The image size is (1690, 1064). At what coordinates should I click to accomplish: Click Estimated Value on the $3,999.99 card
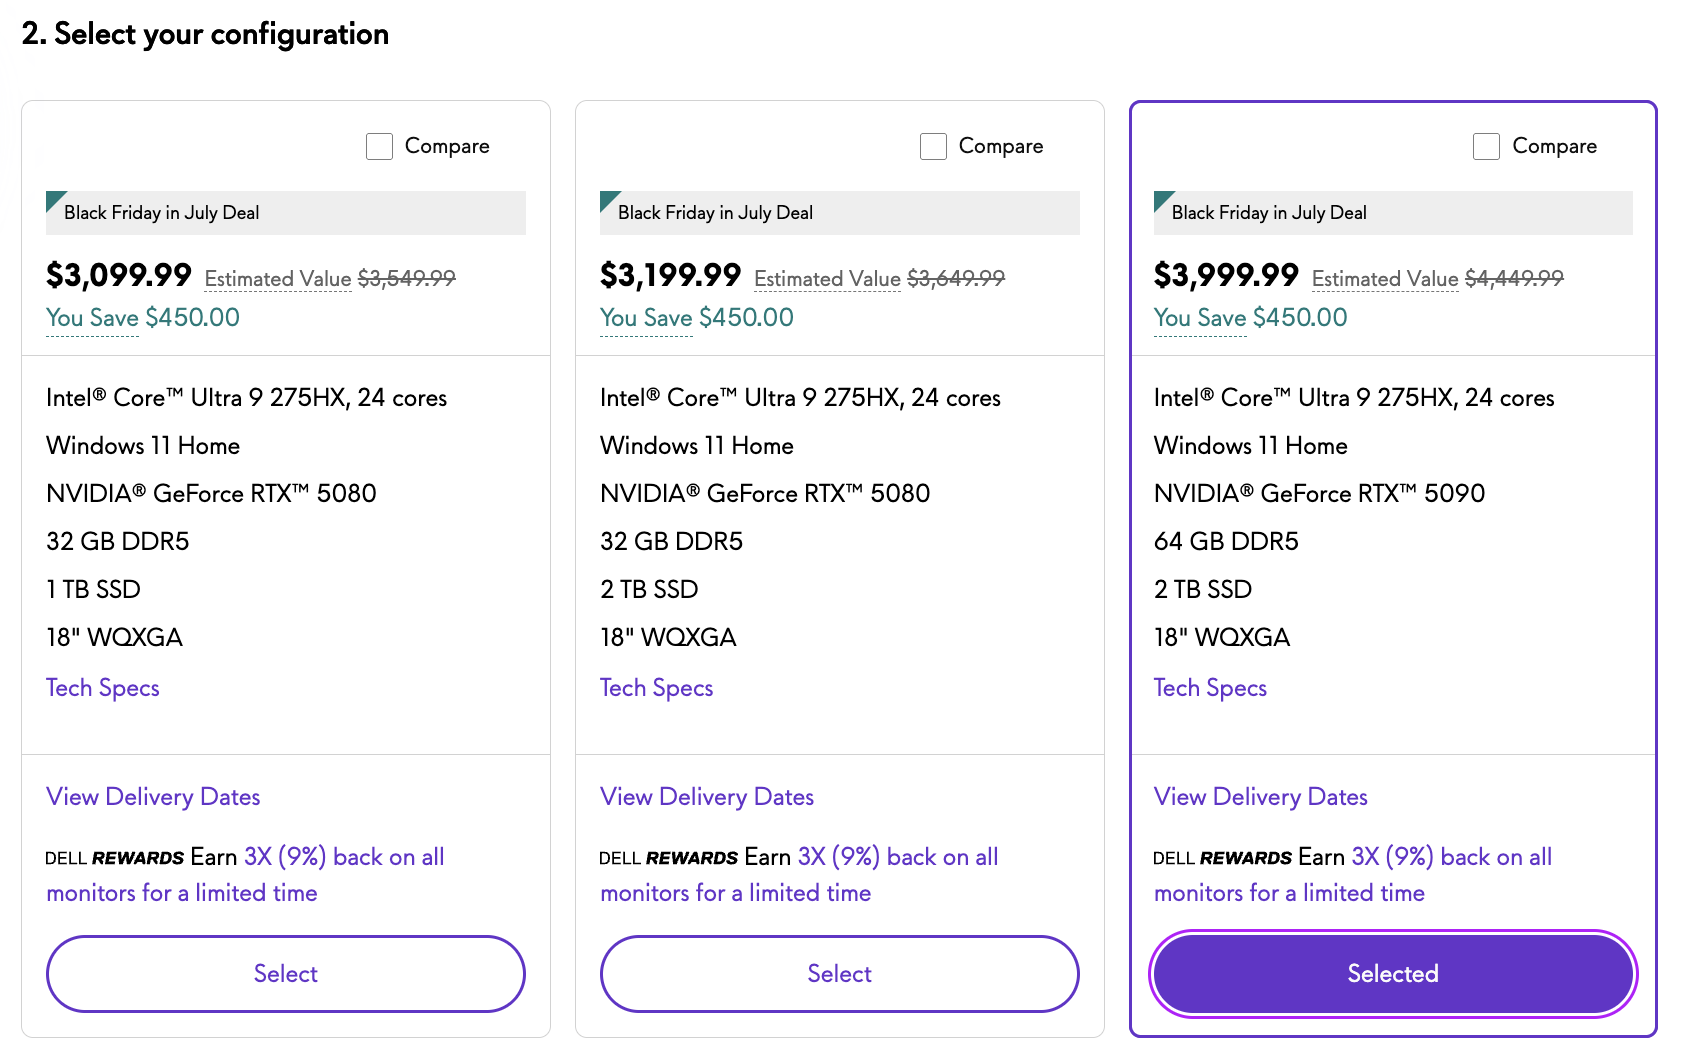(x=1385, y=279)
